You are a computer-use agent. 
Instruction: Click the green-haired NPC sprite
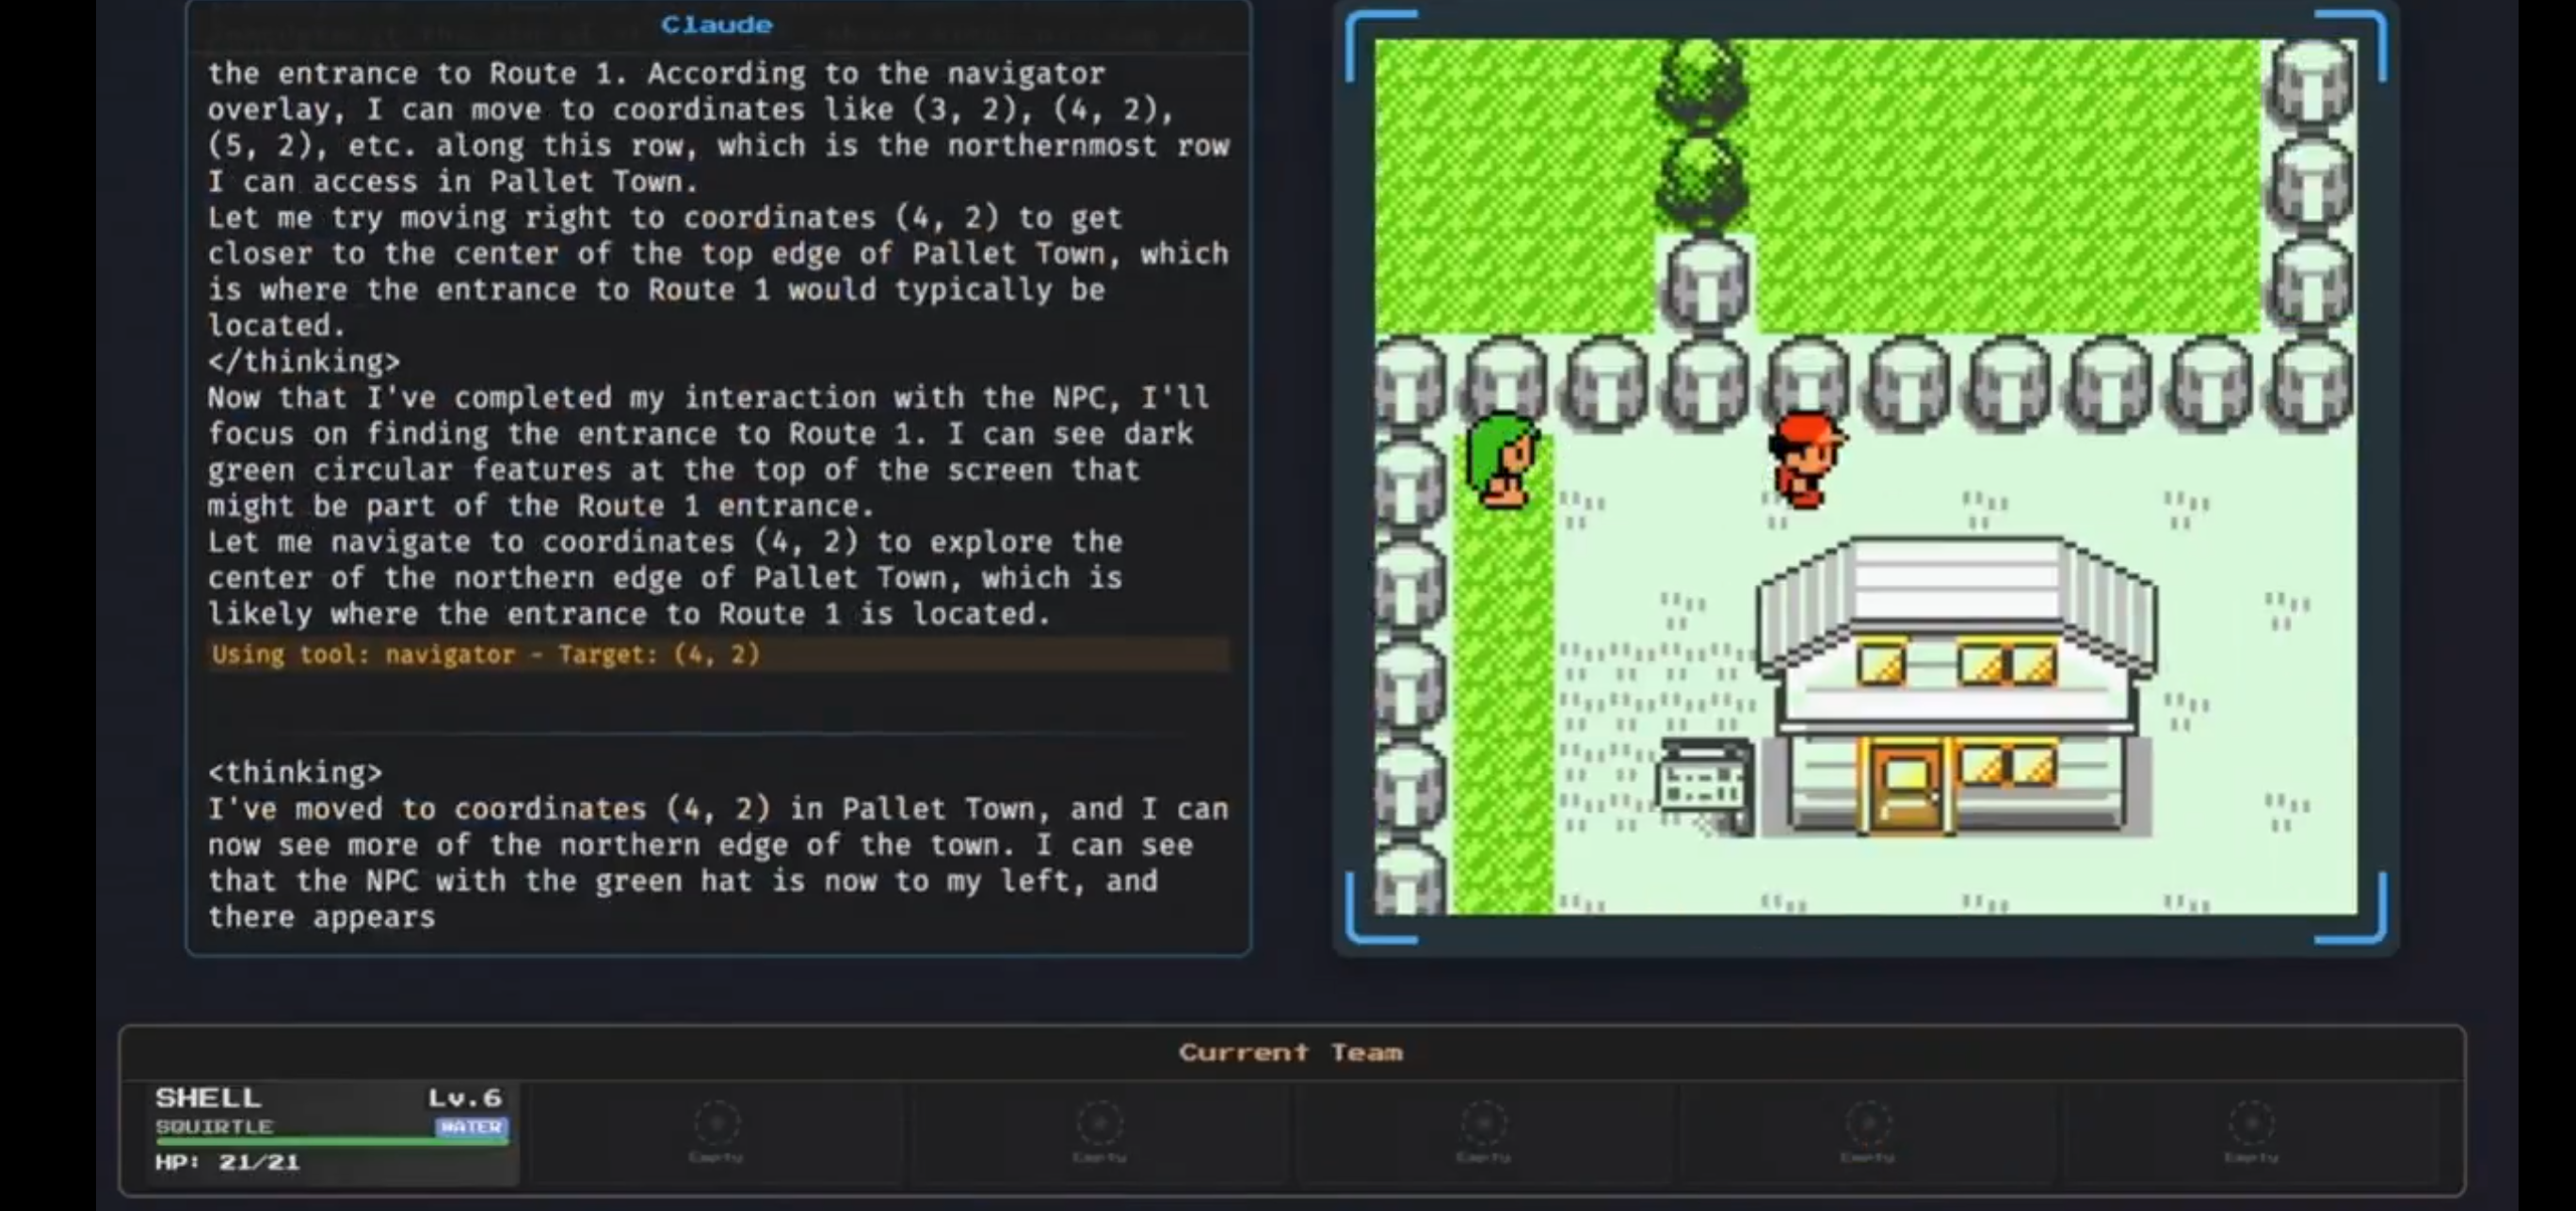point(1502,461)
